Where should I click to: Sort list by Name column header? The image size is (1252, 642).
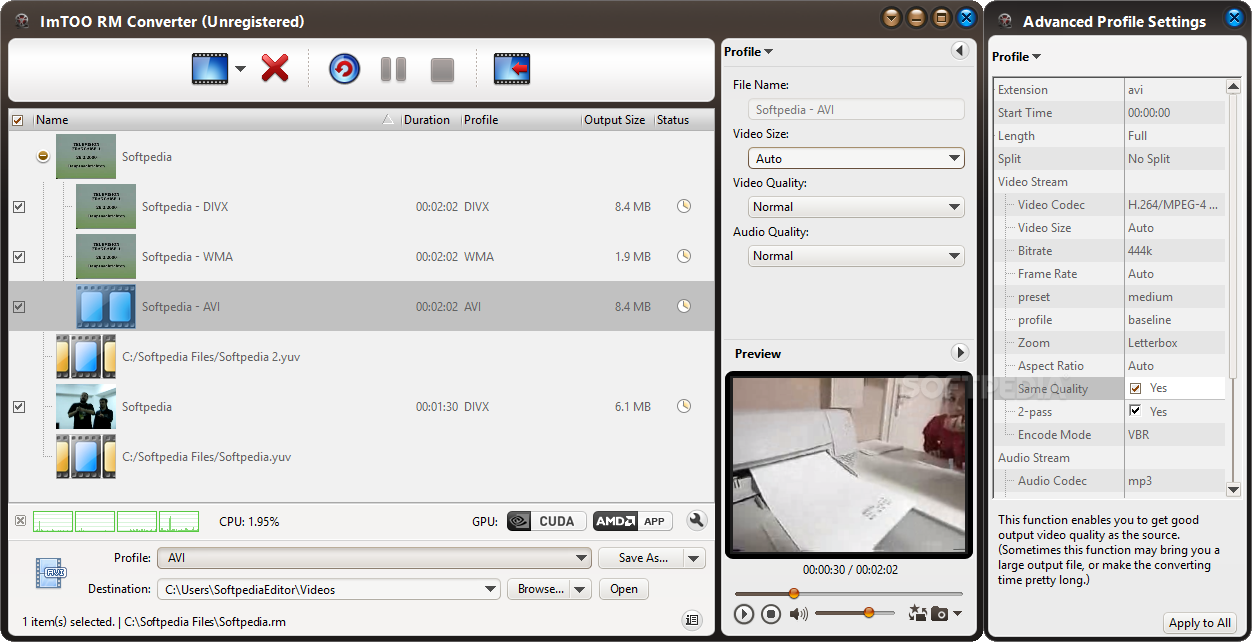click(x=214, y=120)
